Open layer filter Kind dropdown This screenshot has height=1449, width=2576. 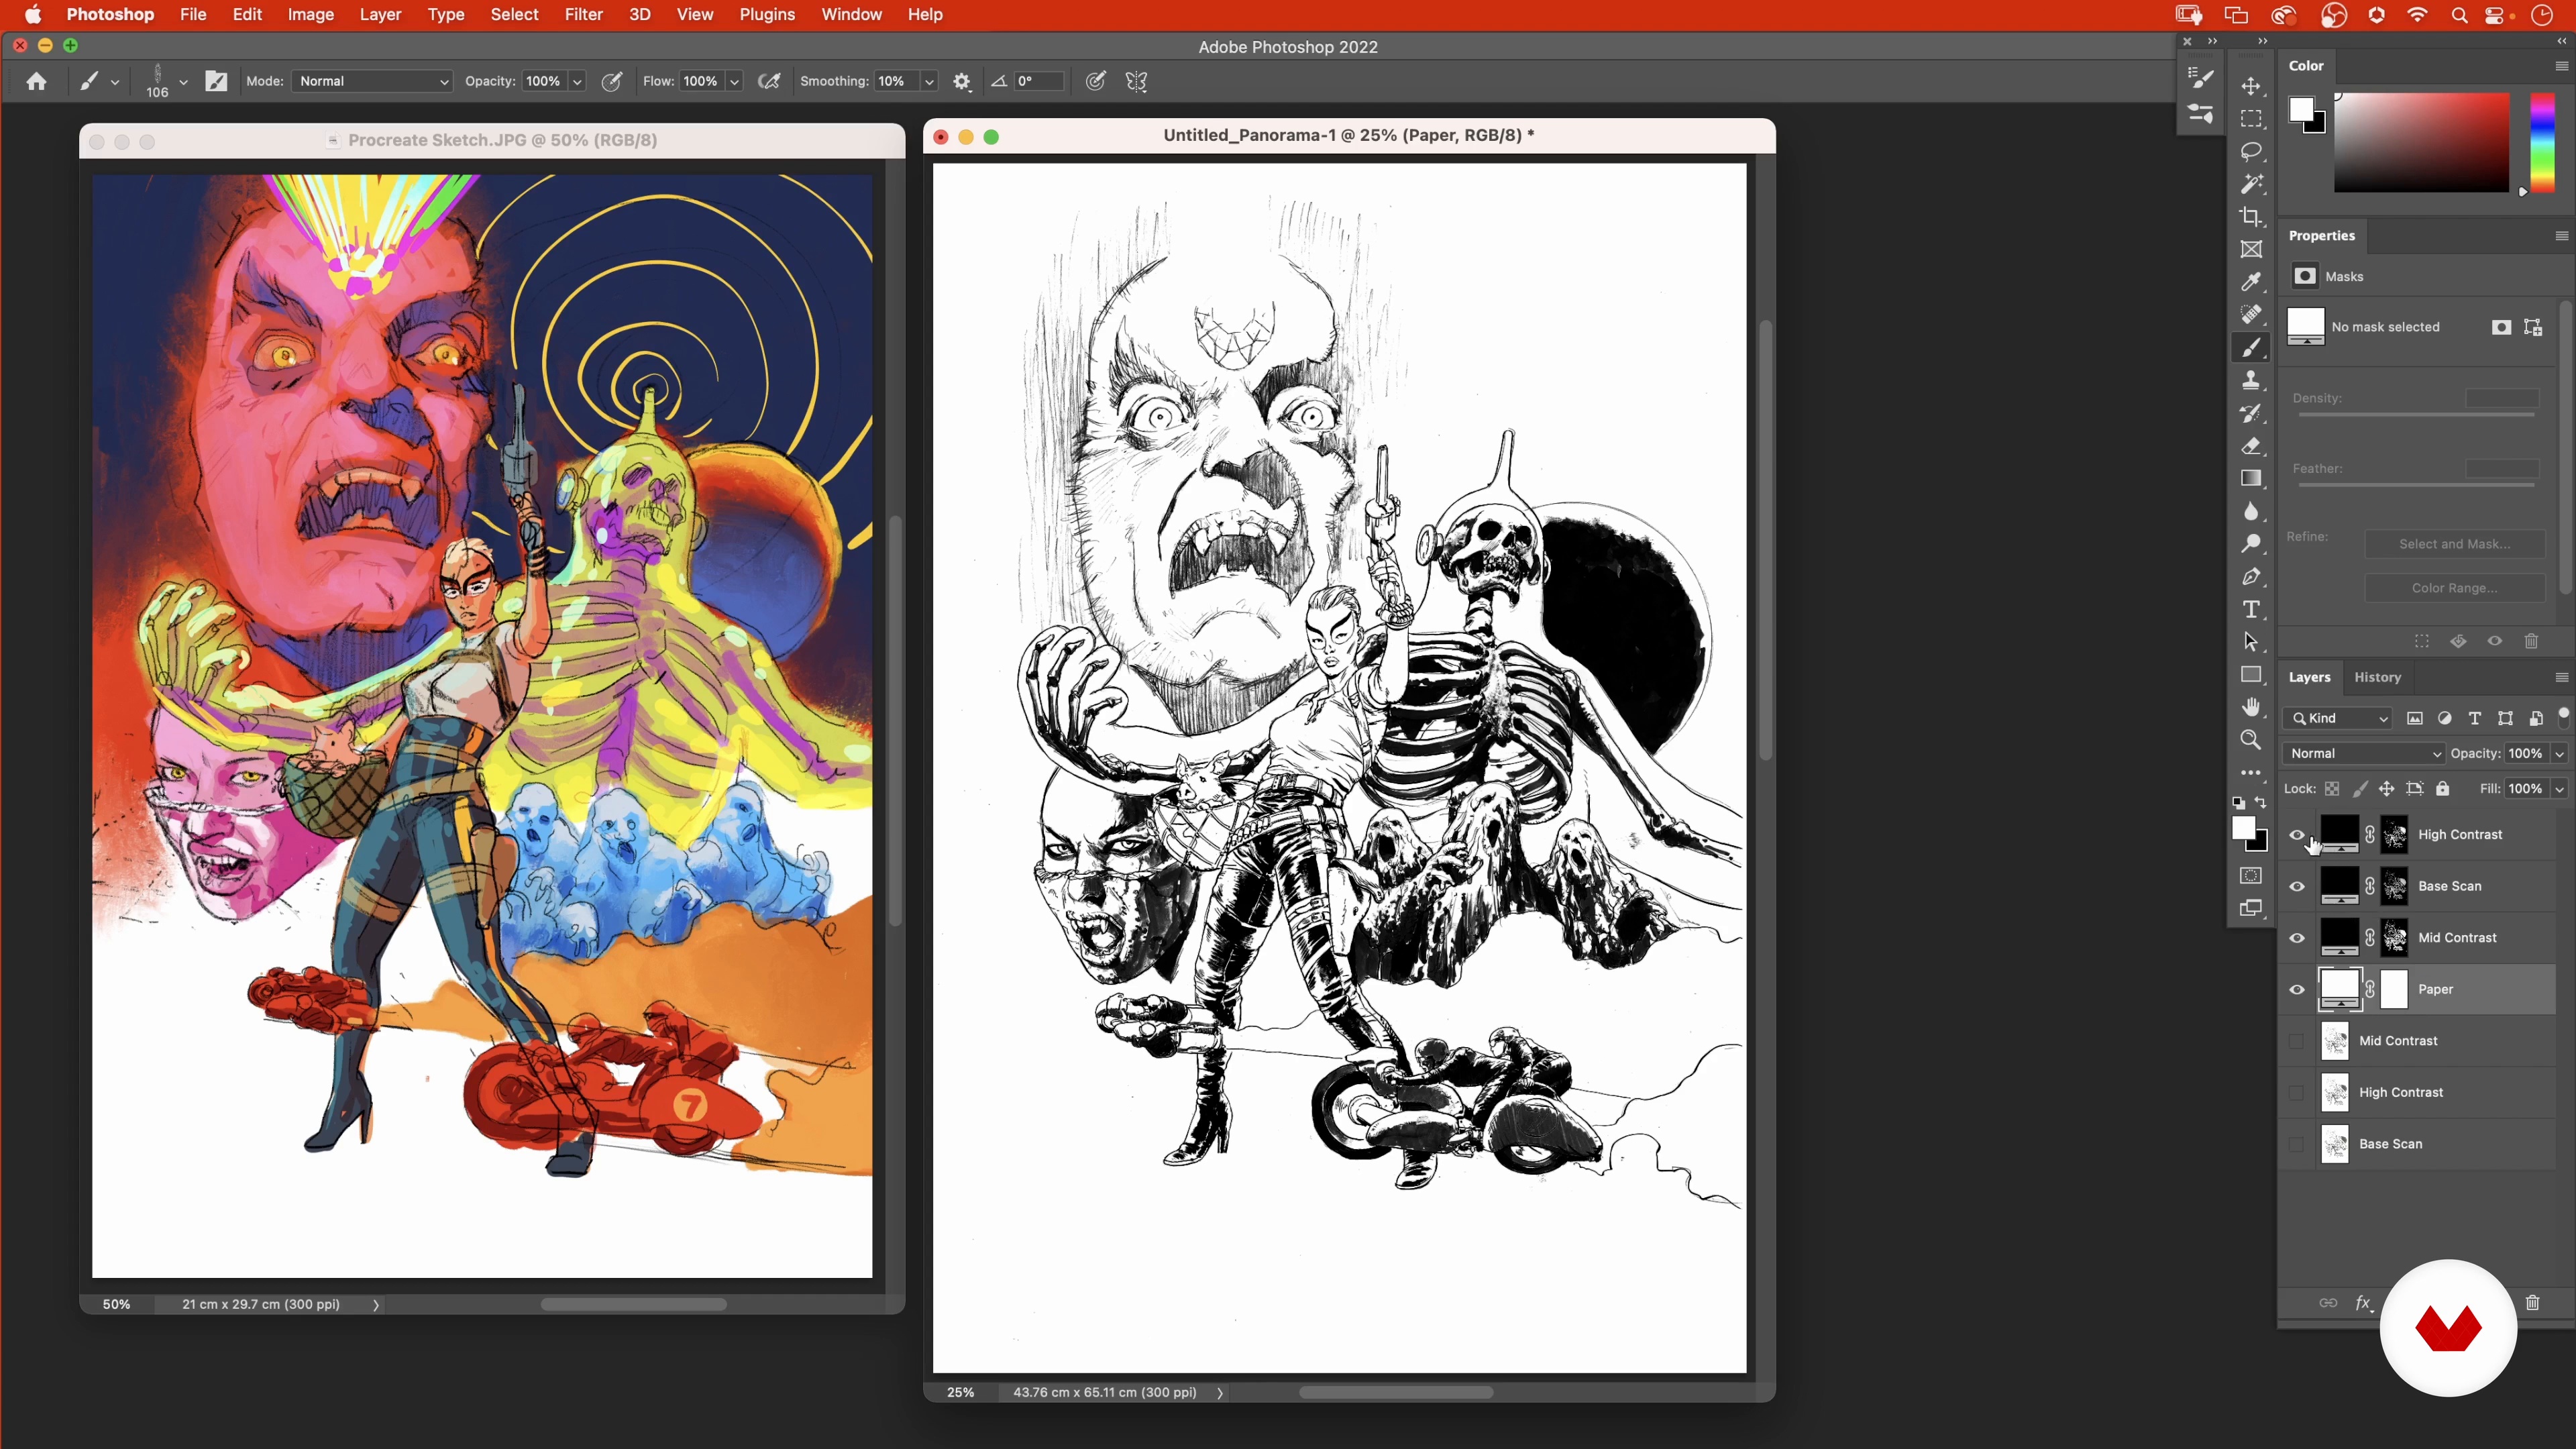[x=2338, y=718]
